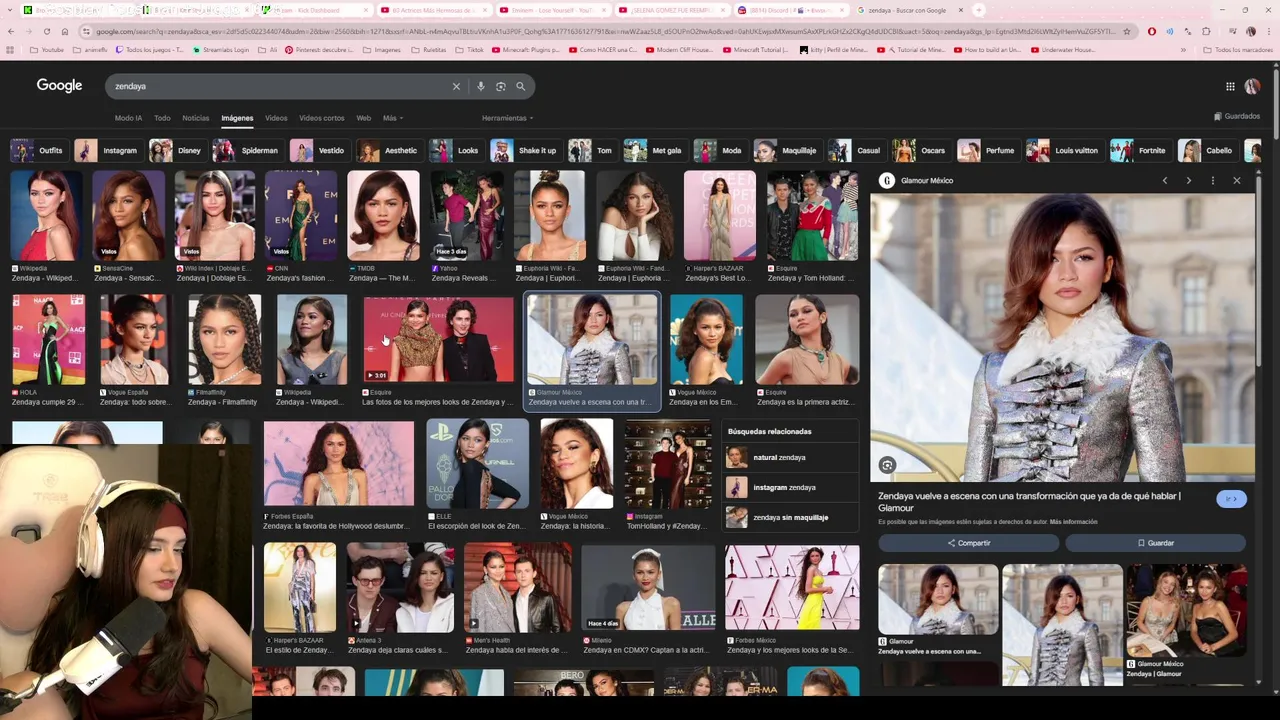The height and width of the screenshot is (720, 1280).
Task: Select related search natural zendaya
Action: click(789, 457)
